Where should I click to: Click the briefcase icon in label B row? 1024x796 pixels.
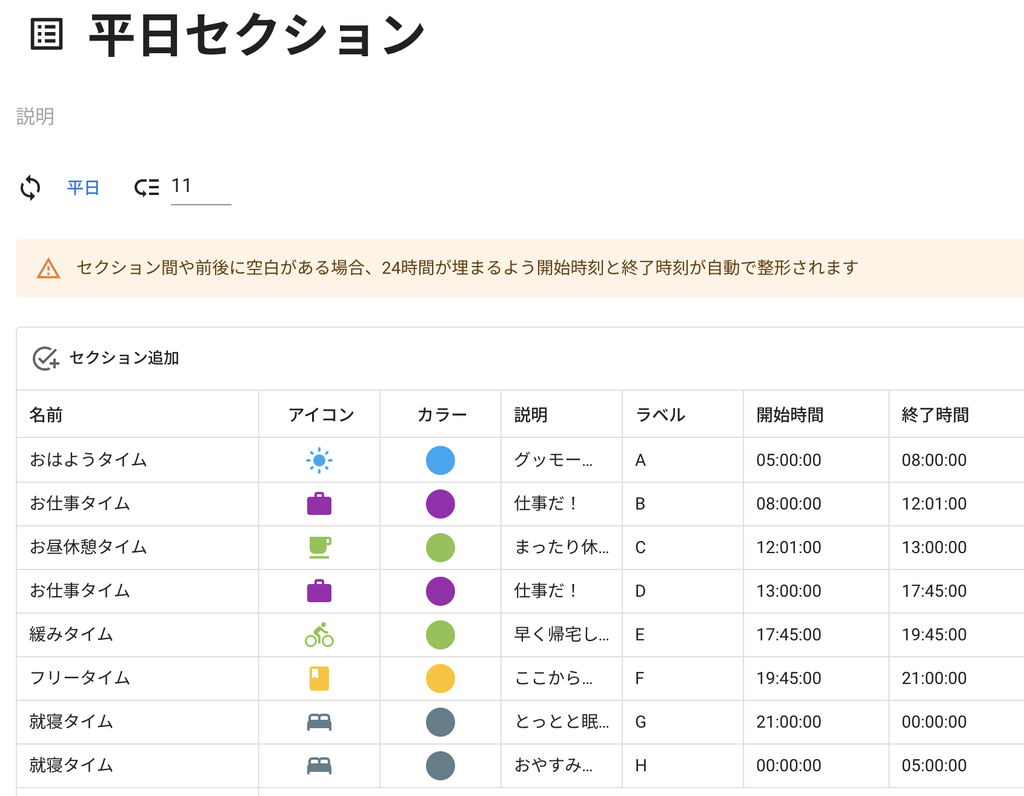[319, 504]
